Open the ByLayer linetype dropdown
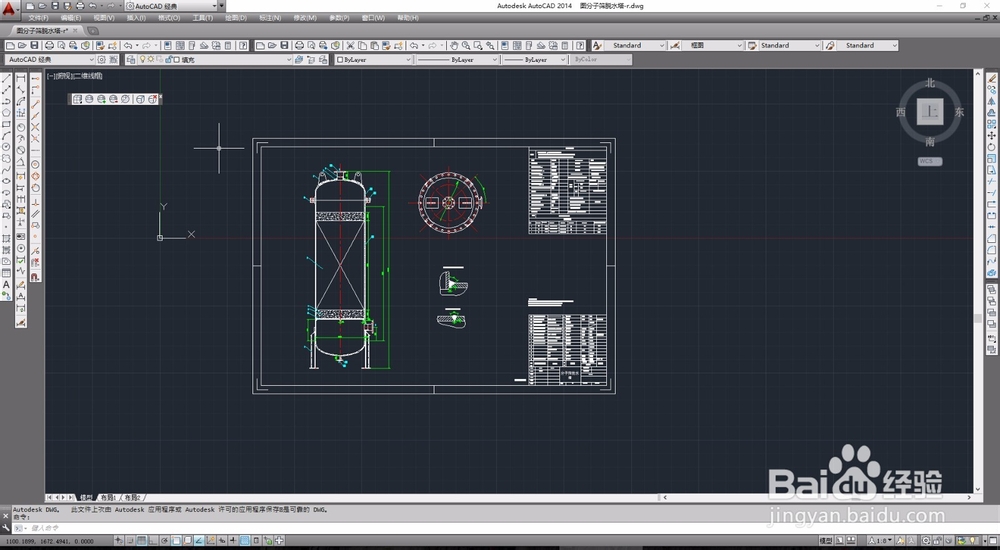Screen dimensions: 1000x550 click(494, 59)
